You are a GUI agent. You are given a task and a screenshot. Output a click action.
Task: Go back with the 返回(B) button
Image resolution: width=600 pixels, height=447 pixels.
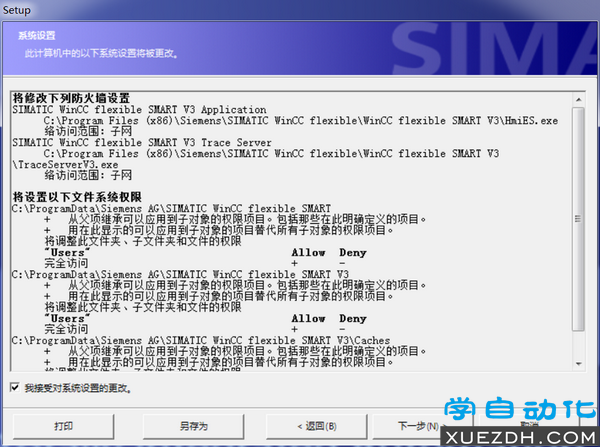(317, 426)
